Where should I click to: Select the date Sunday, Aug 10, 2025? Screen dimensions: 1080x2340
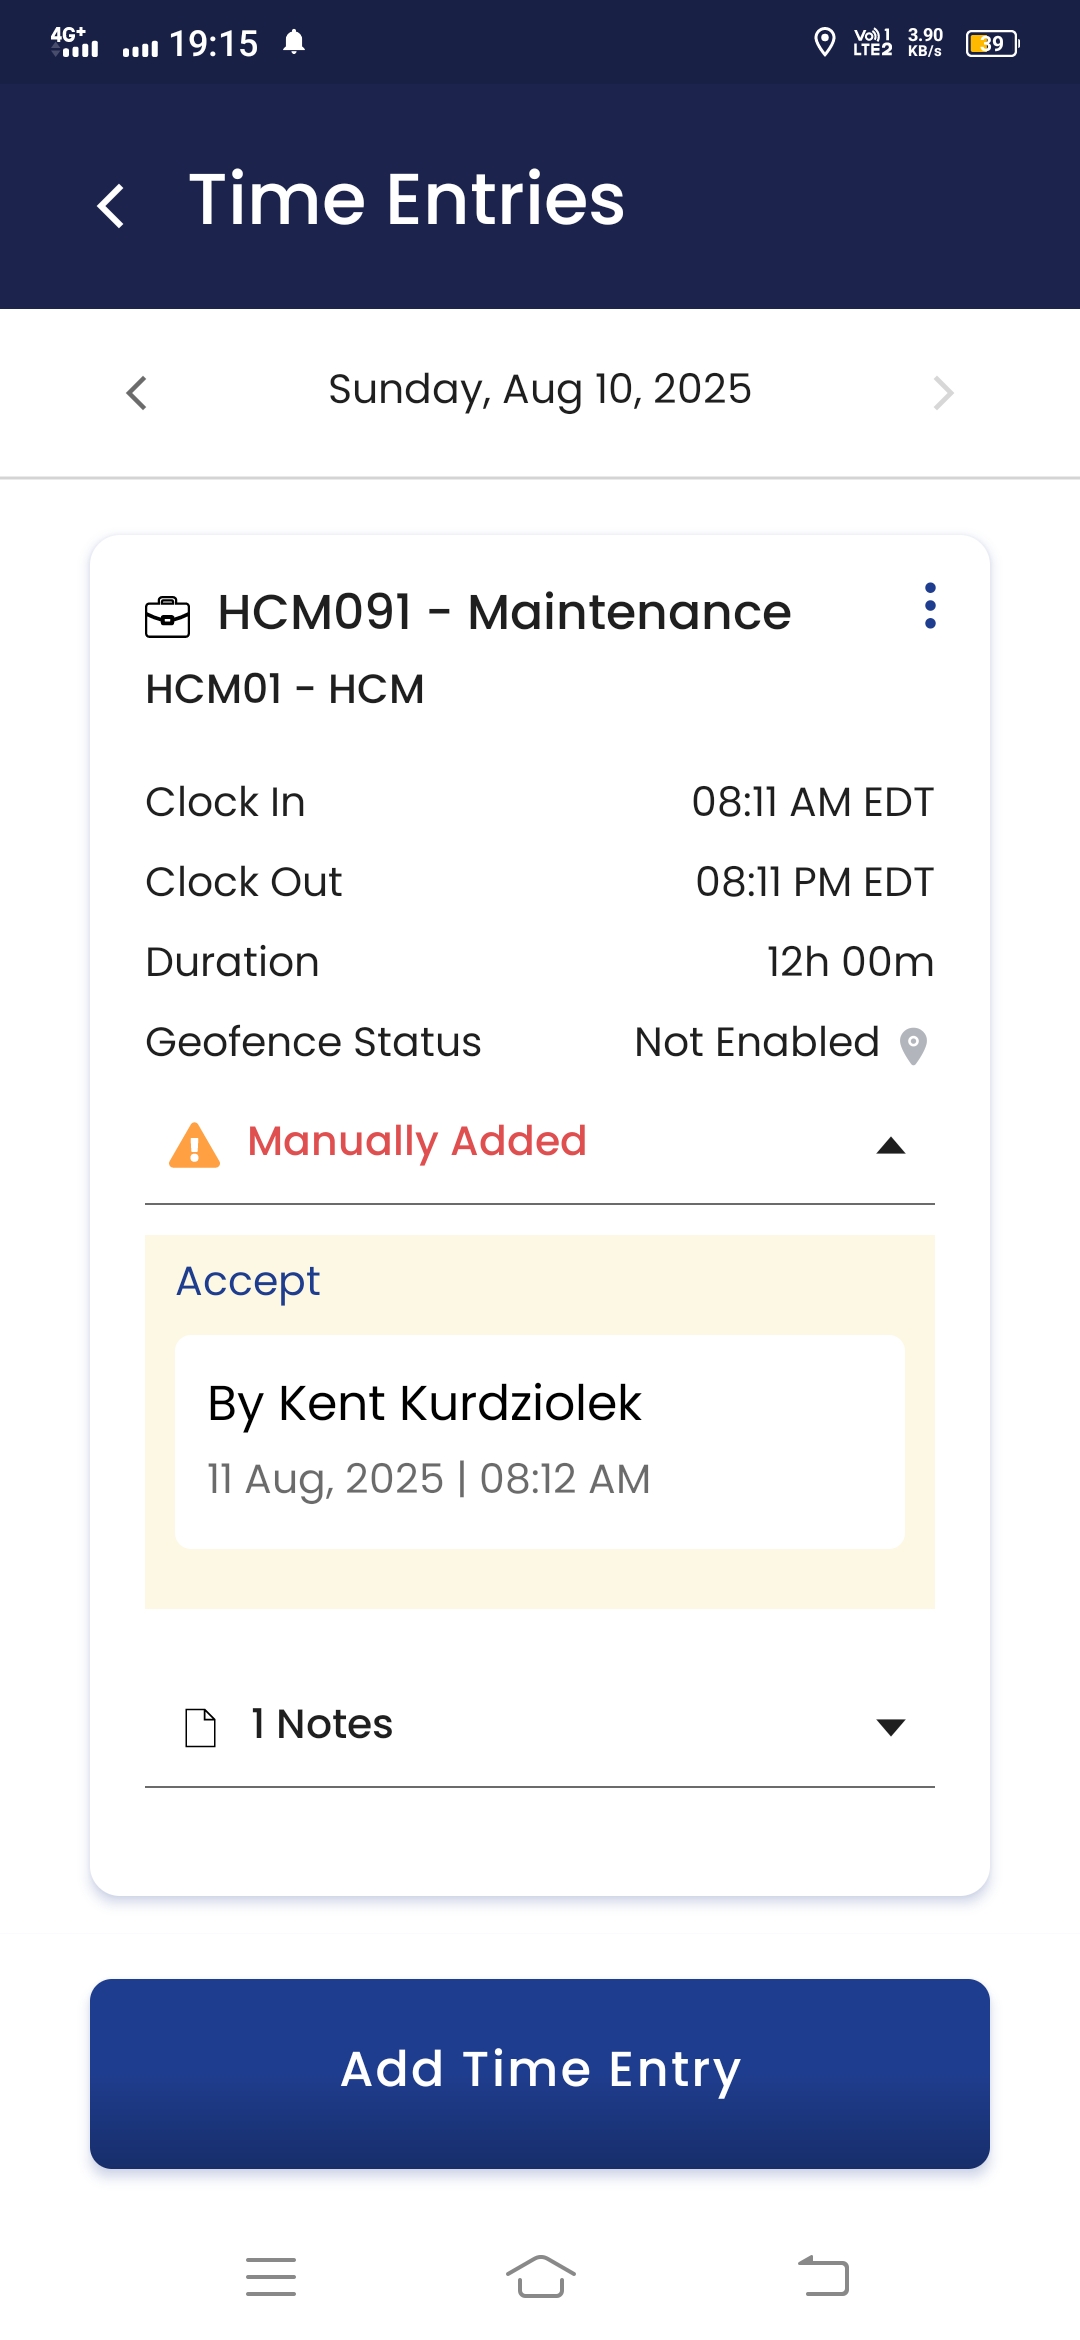[x=540, y=390]
